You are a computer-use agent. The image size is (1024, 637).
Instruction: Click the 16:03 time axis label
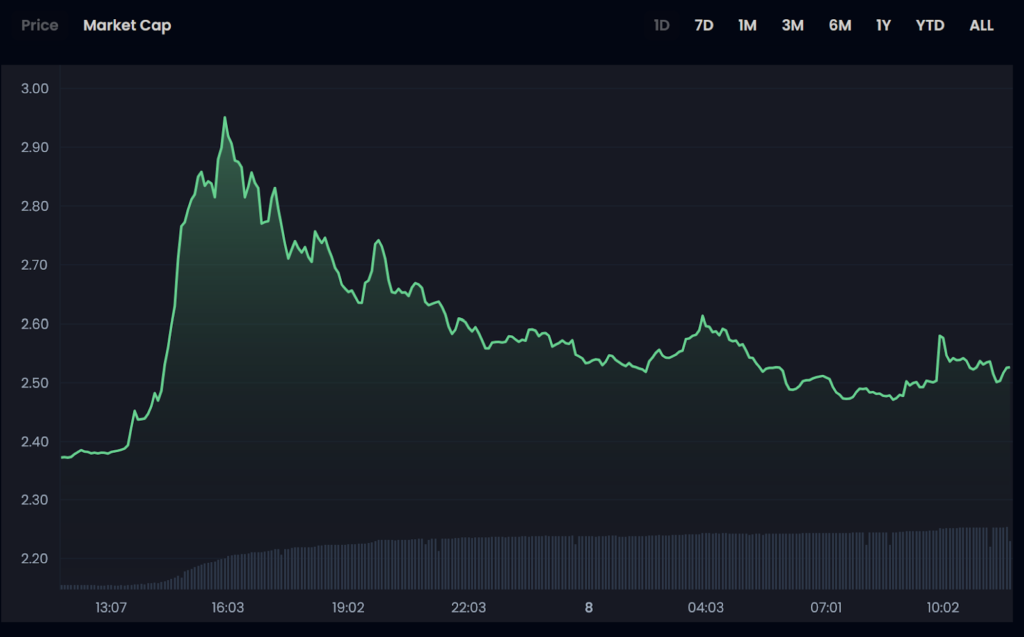pyautogui.click(x=227, y=608)
